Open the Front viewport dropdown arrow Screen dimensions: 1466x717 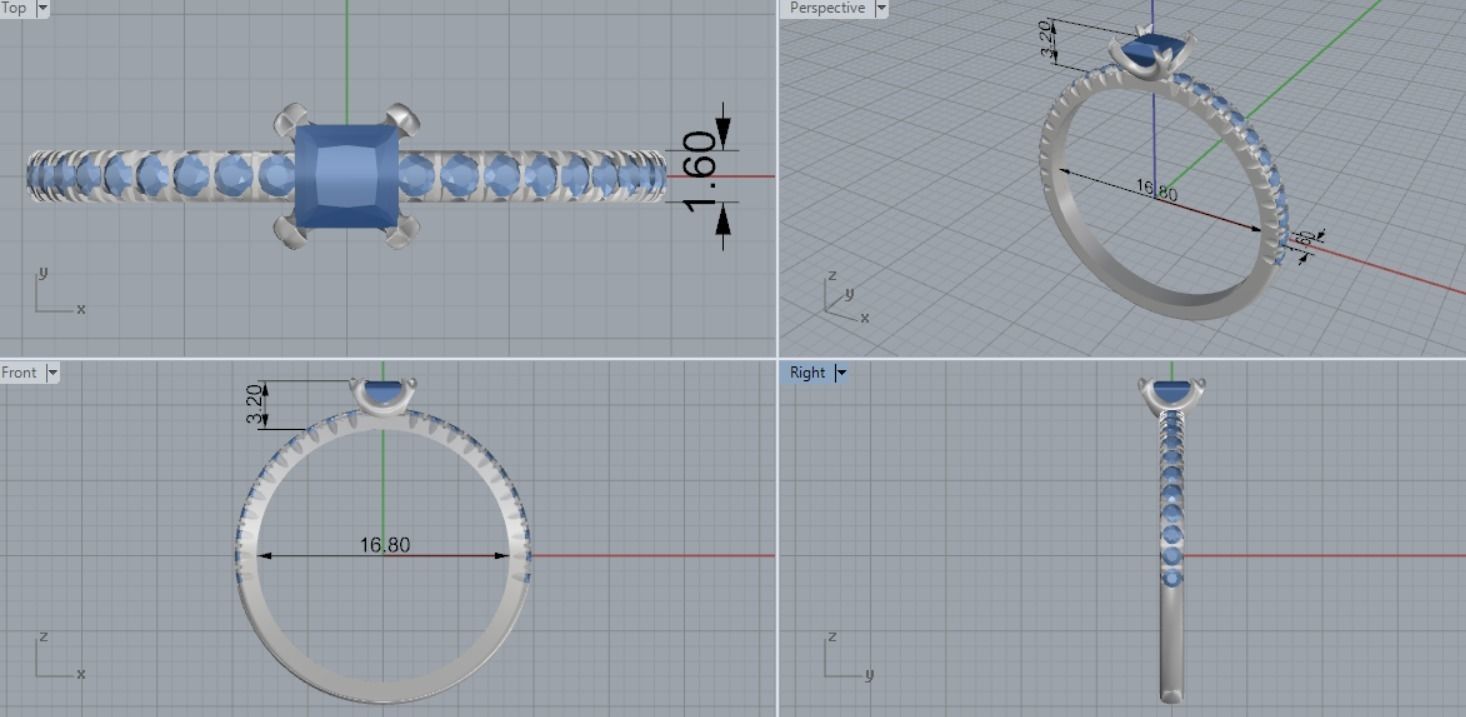pos(53,372)
